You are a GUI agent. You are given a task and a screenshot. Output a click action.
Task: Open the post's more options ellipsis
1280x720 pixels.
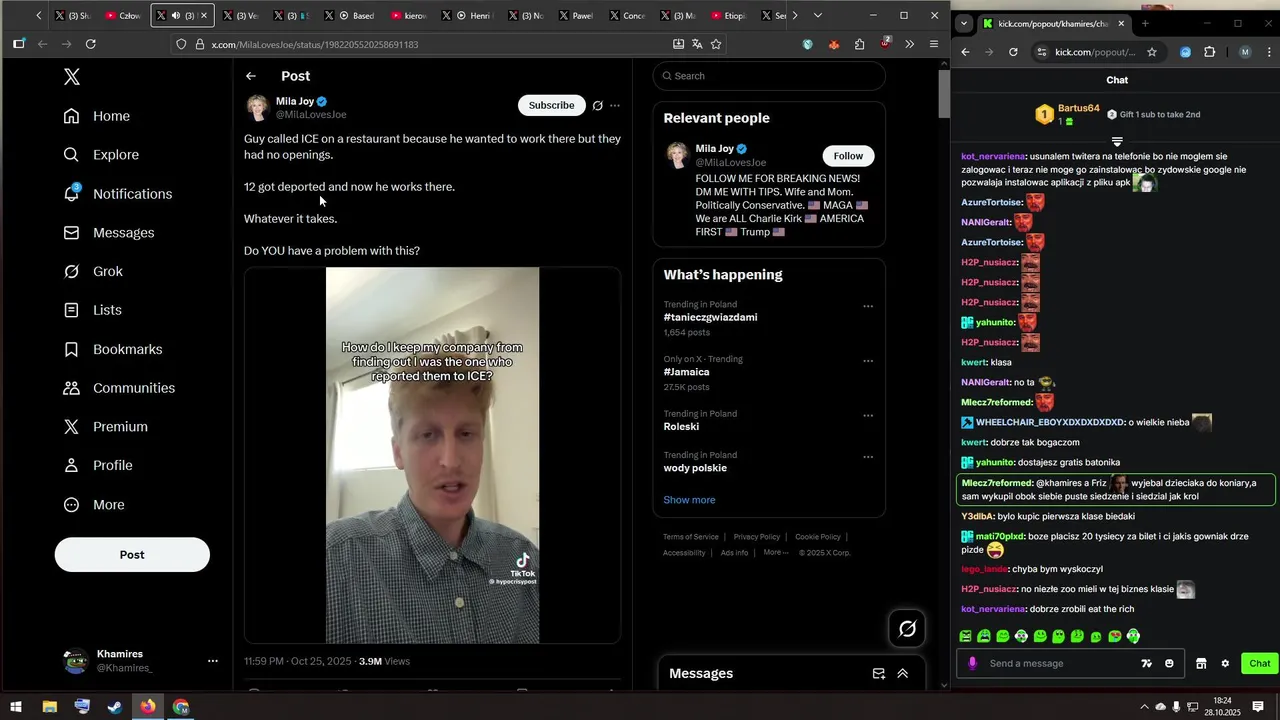[x=615, y=105]
